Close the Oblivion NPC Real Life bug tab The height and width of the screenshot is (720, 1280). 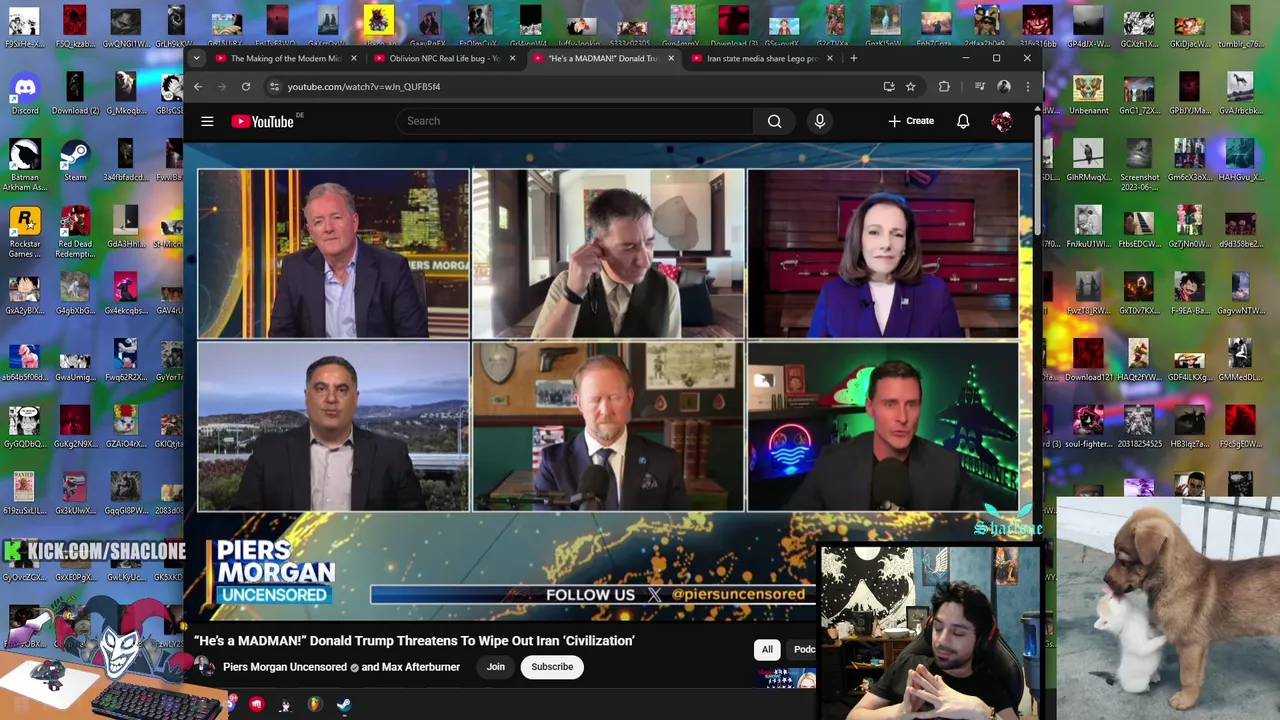pos(512,58)
